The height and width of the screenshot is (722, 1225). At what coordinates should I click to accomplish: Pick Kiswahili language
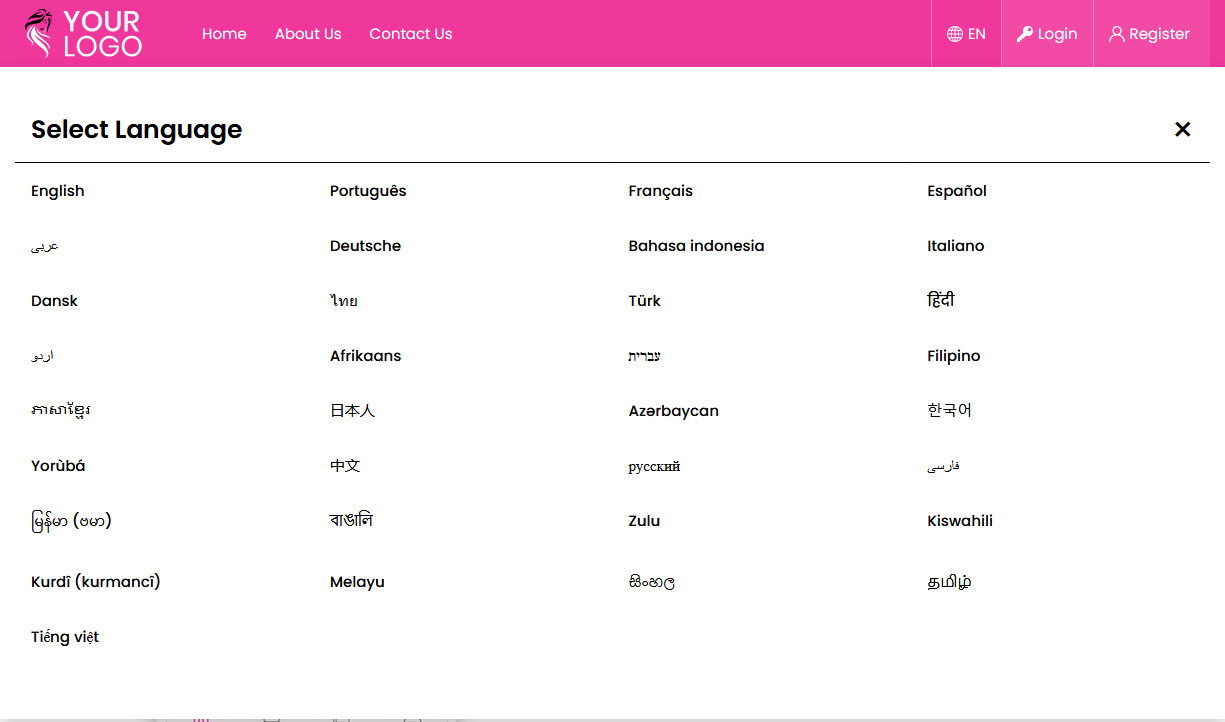tap(960, 521)
